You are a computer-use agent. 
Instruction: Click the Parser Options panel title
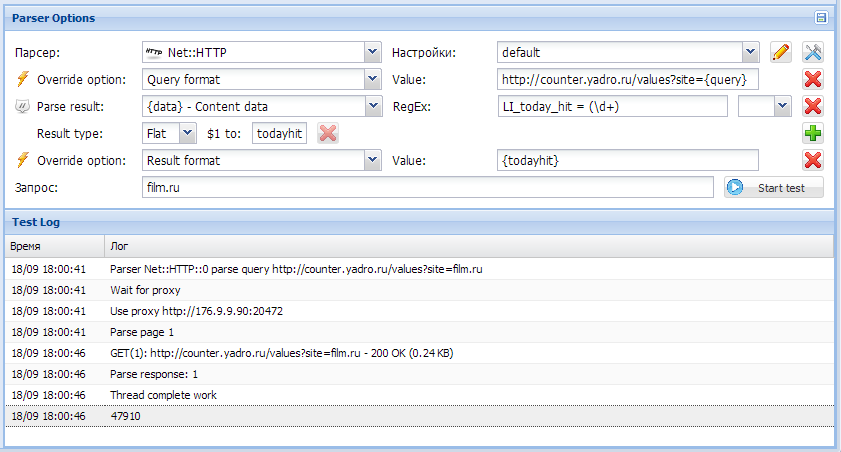(54, 18)
